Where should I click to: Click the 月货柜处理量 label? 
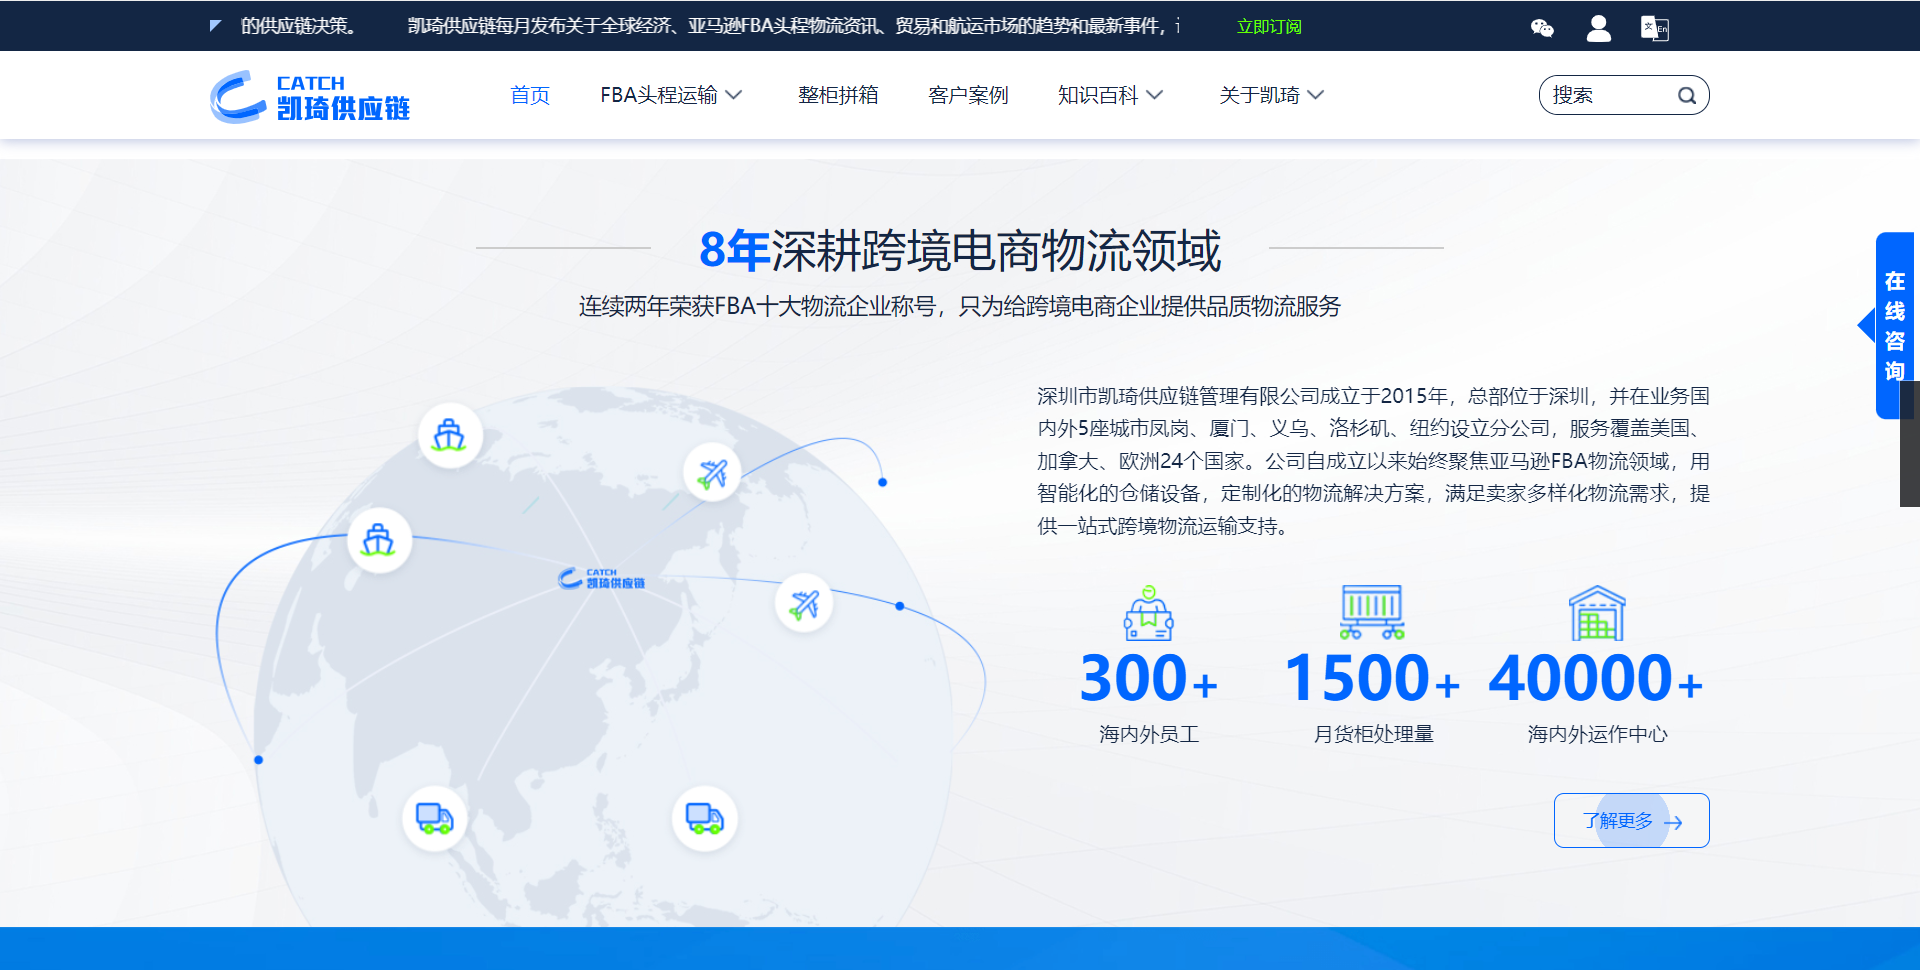tap(1373, 734)
